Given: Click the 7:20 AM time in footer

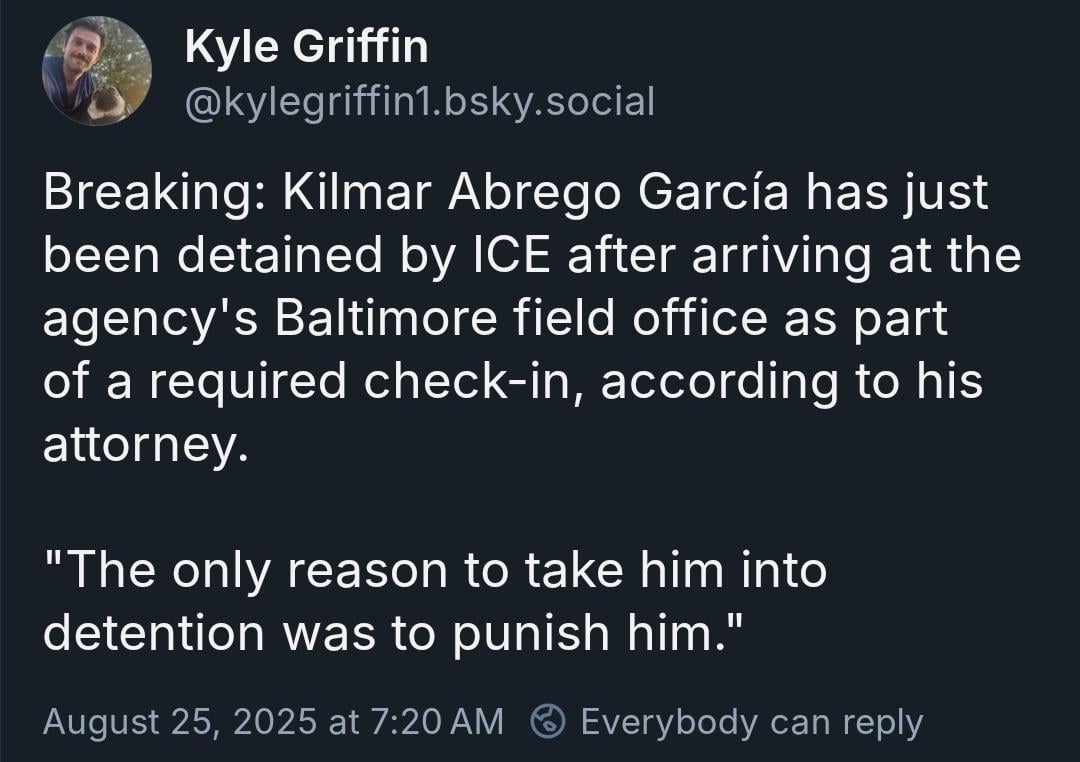Looking at the screenshot, I should pos(437,721).
